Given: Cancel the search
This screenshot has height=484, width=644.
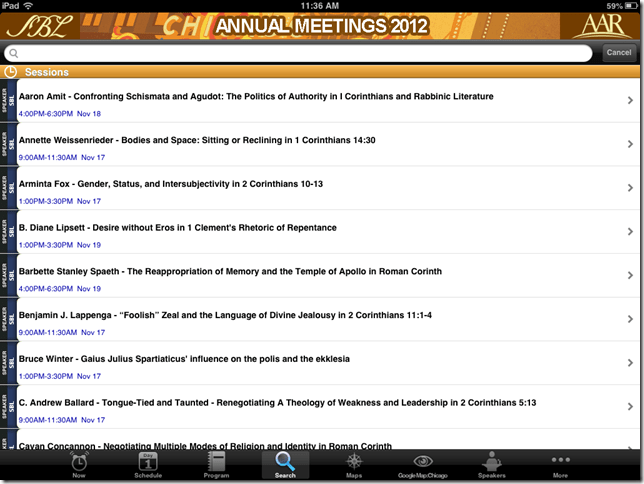Looking at the screenshot, I should coord(618,53).
